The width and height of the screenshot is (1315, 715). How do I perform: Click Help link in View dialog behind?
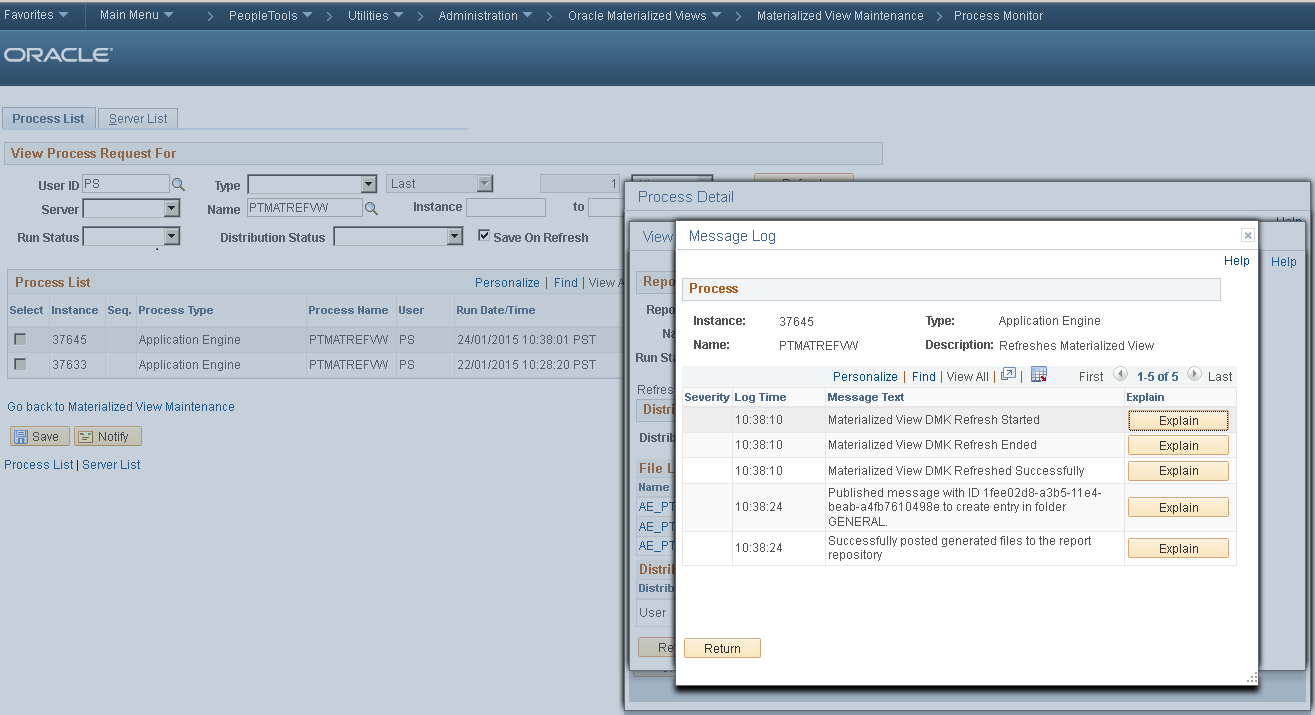(1284, 262)
